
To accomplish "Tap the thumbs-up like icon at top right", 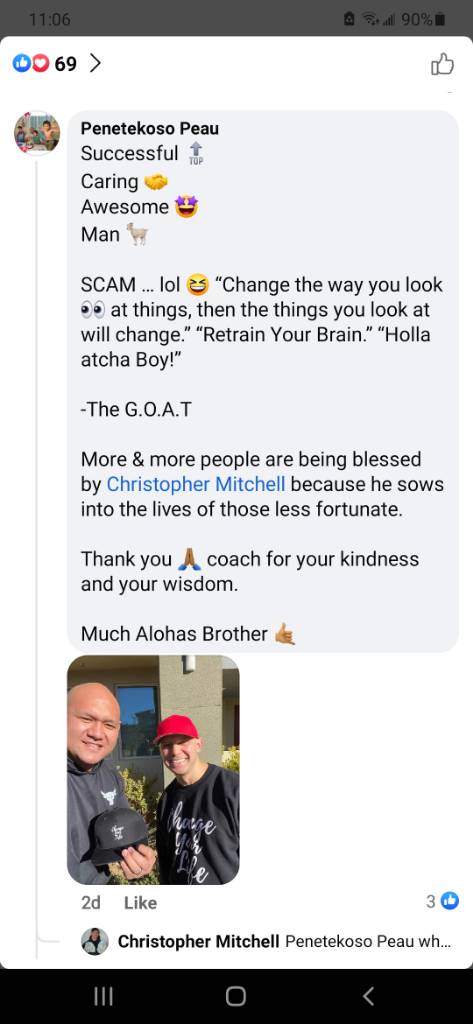I will (442, 64).
